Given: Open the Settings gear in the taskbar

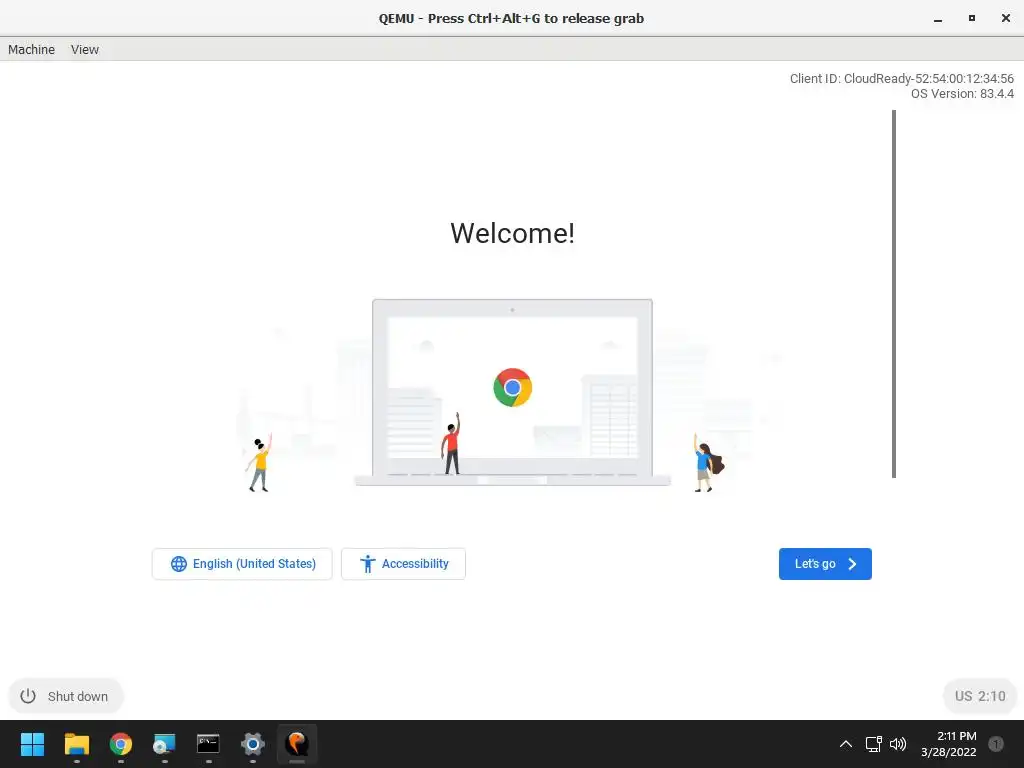Looking at the screenshot, I should 253,744.
